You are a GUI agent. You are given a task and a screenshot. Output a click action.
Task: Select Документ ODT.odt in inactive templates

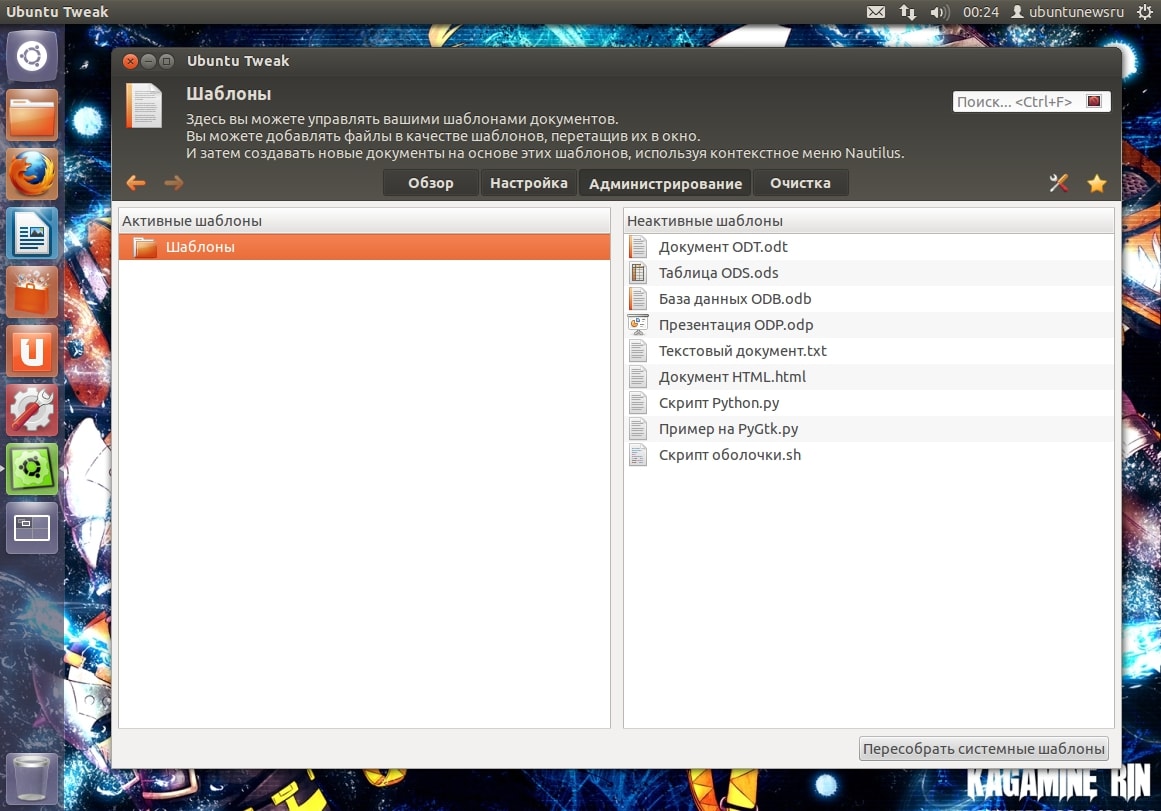click(x=869, y=247)
